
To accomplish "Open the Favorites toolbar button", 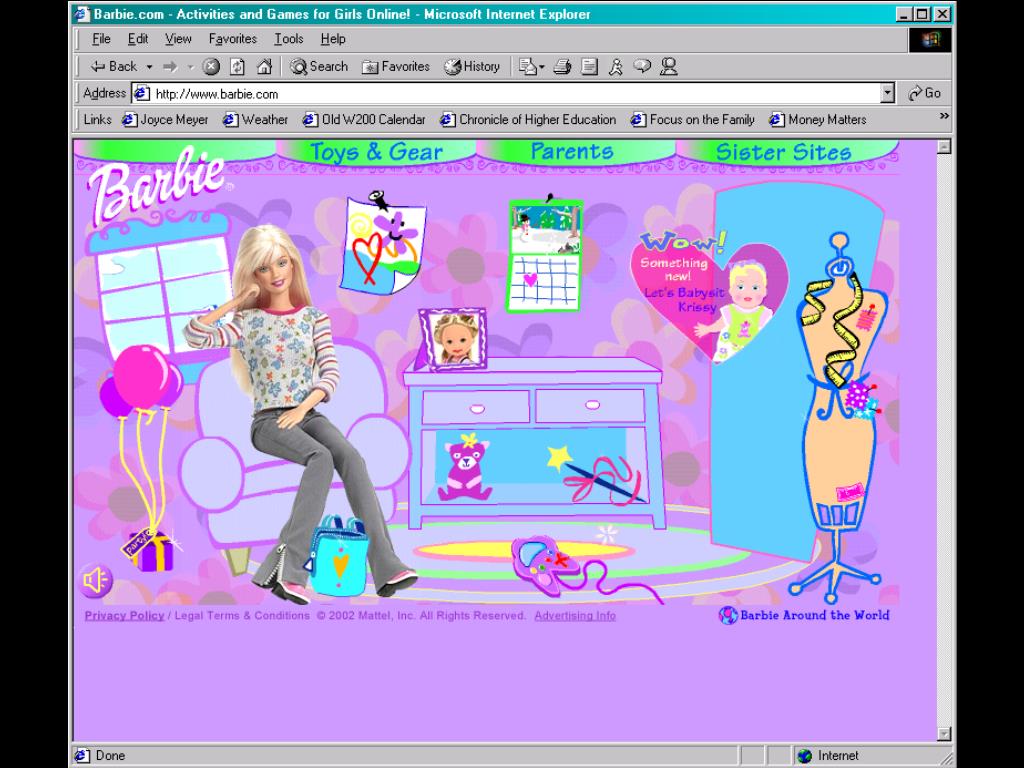I will (396, 67).
